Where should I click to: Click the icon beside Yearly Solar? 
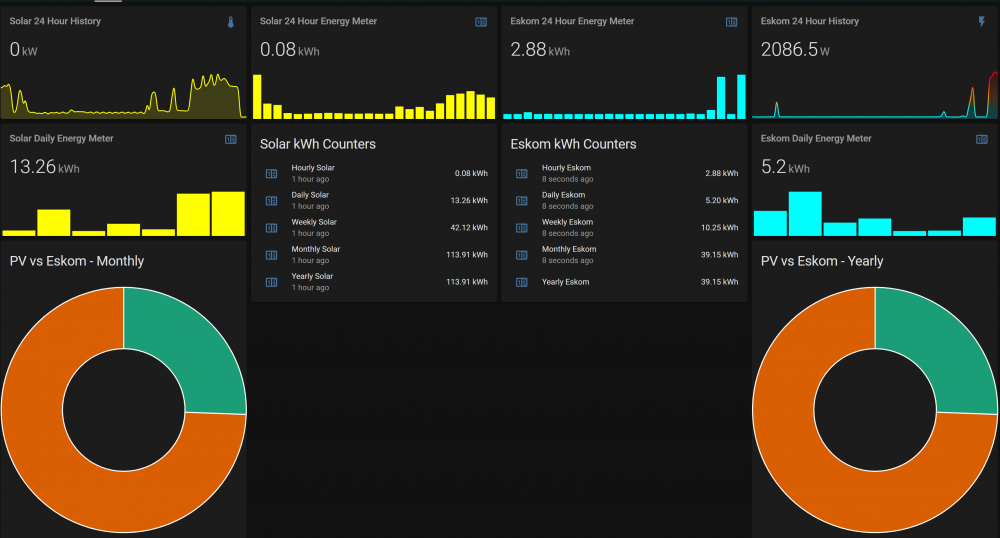(271, 282)
